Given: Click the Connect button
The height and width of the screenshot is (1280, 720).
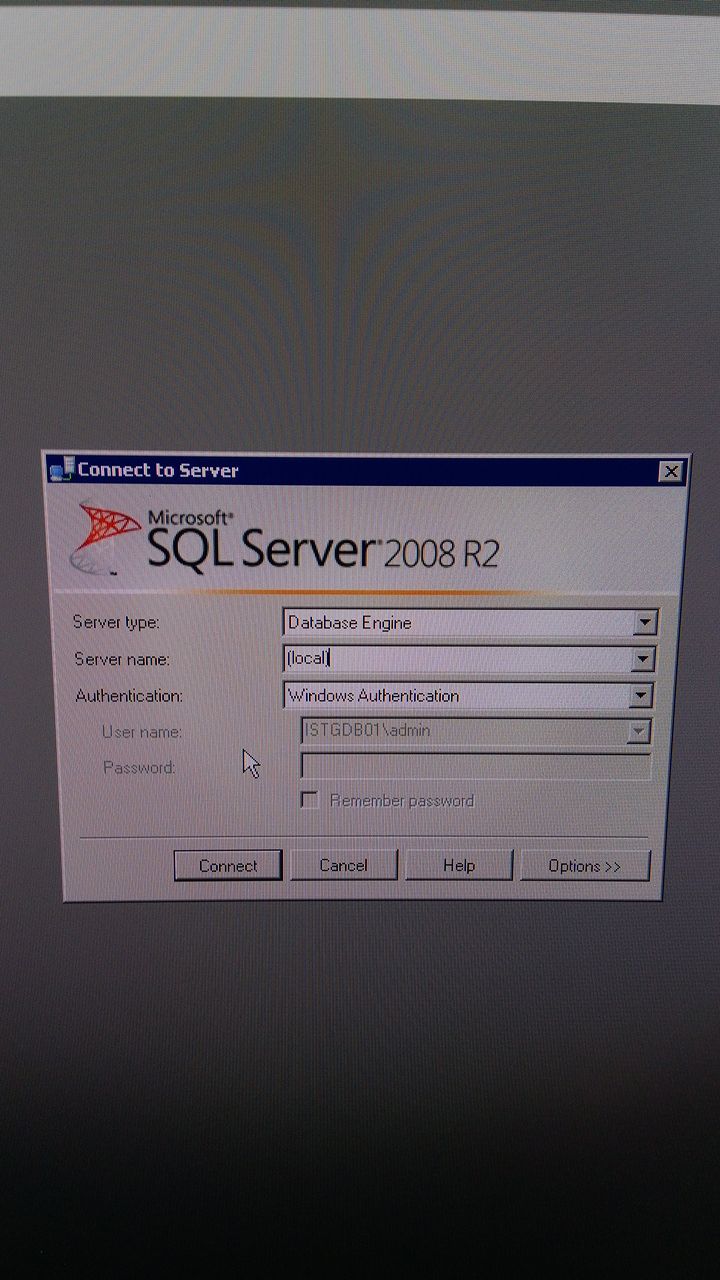Looking at the screenshot, I should tap(228, 865).
